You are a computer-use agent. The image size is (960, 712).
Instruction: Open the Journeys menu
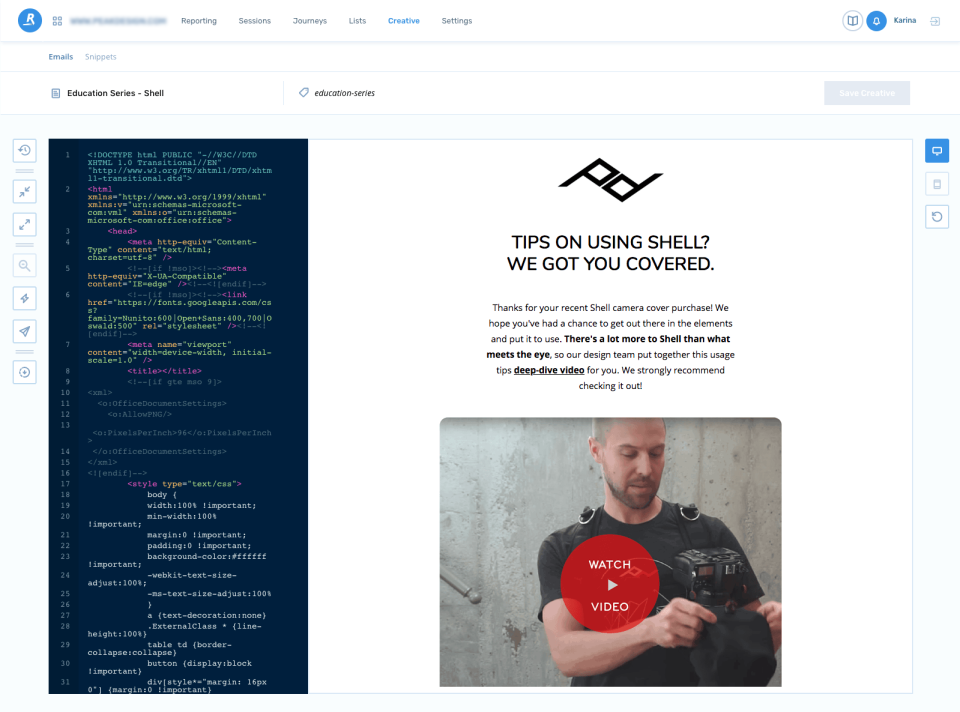pos(310,21)
